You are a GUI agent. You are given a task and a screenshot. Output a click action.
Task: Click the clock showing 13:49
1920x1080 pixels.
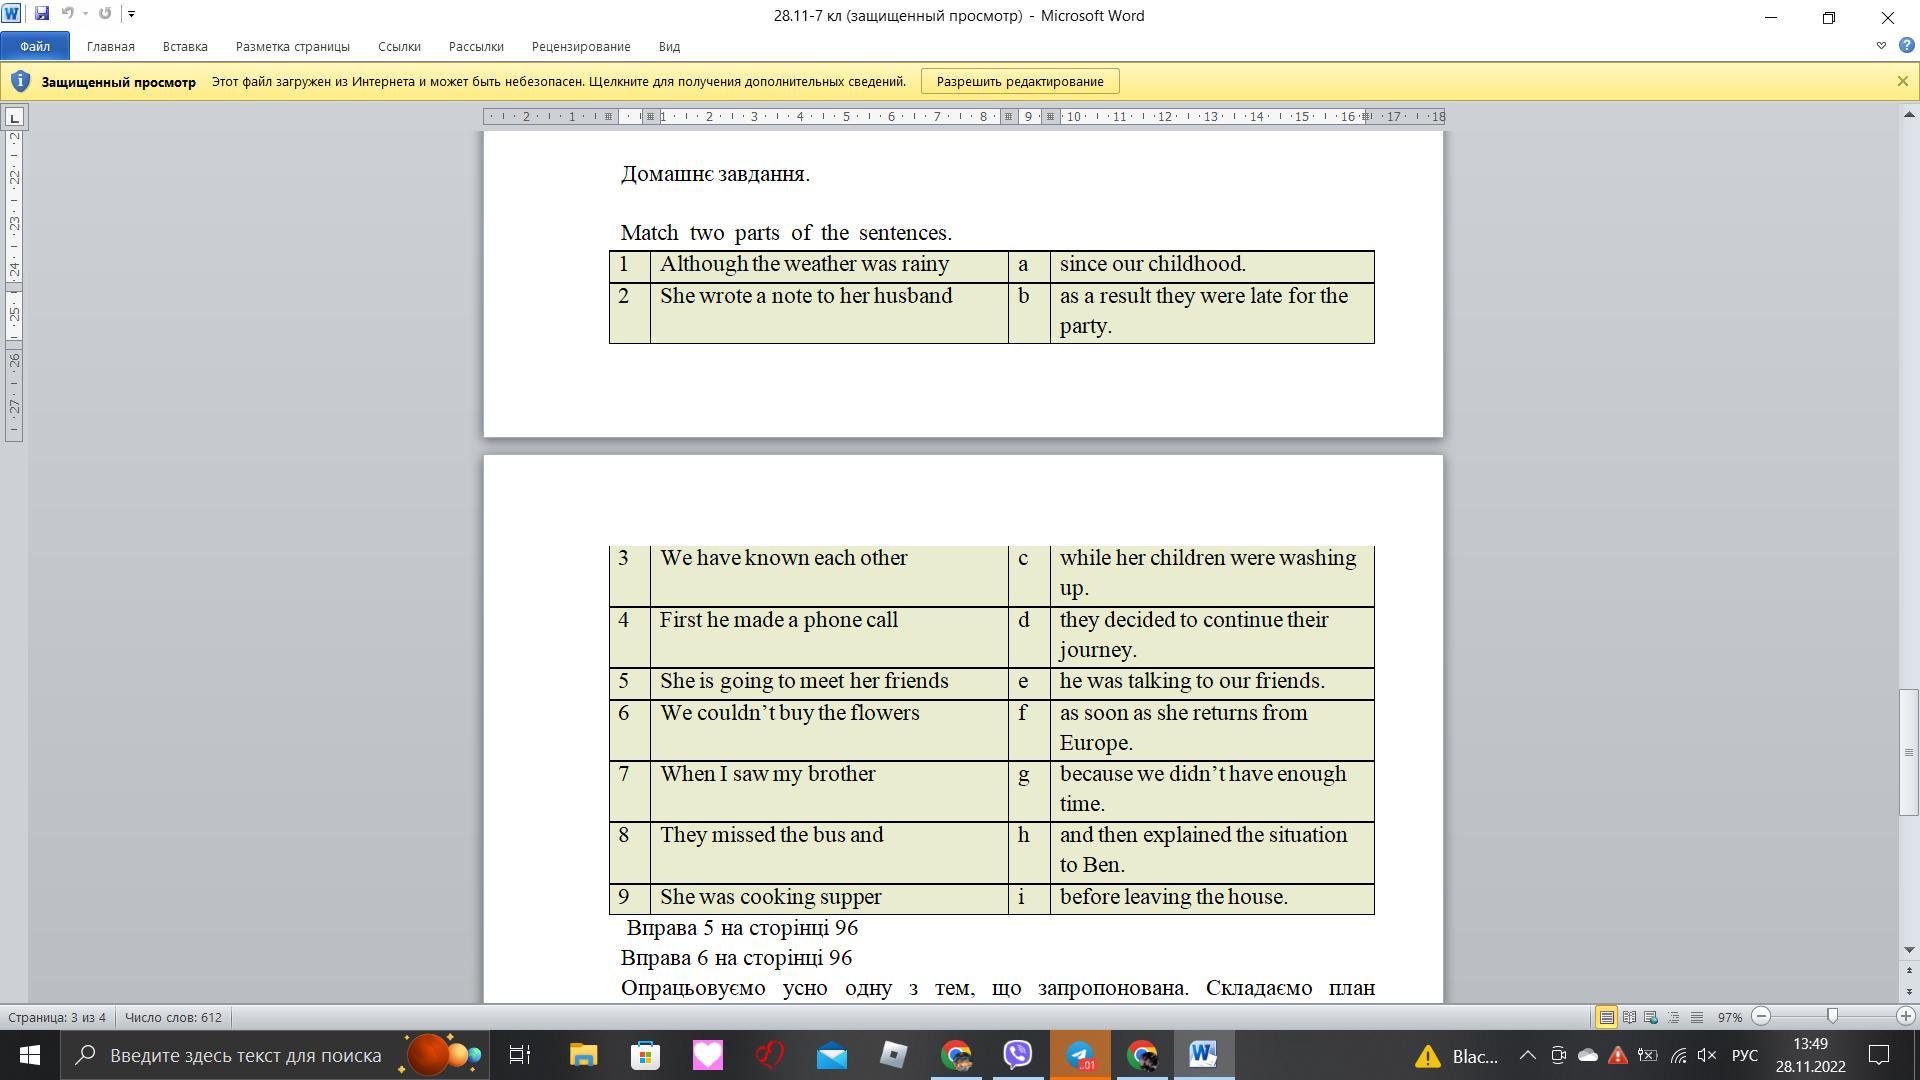click(1810, 1044)
